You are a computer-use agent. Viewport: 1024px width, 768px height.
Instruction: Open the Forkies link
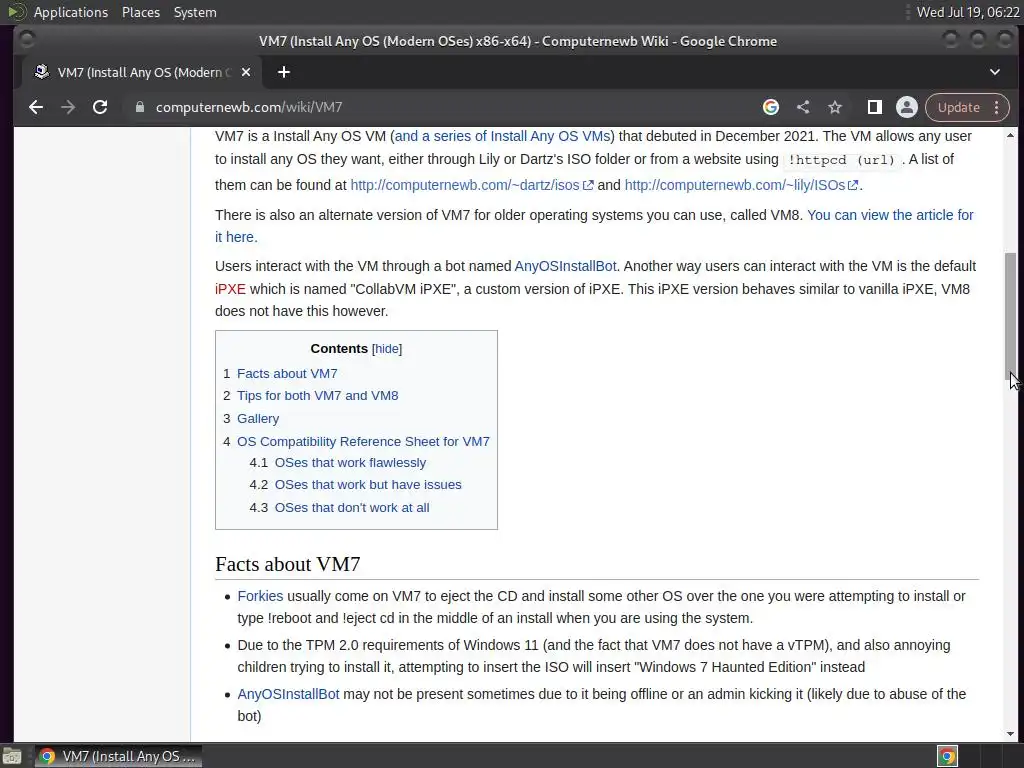(x=260, y=596)
